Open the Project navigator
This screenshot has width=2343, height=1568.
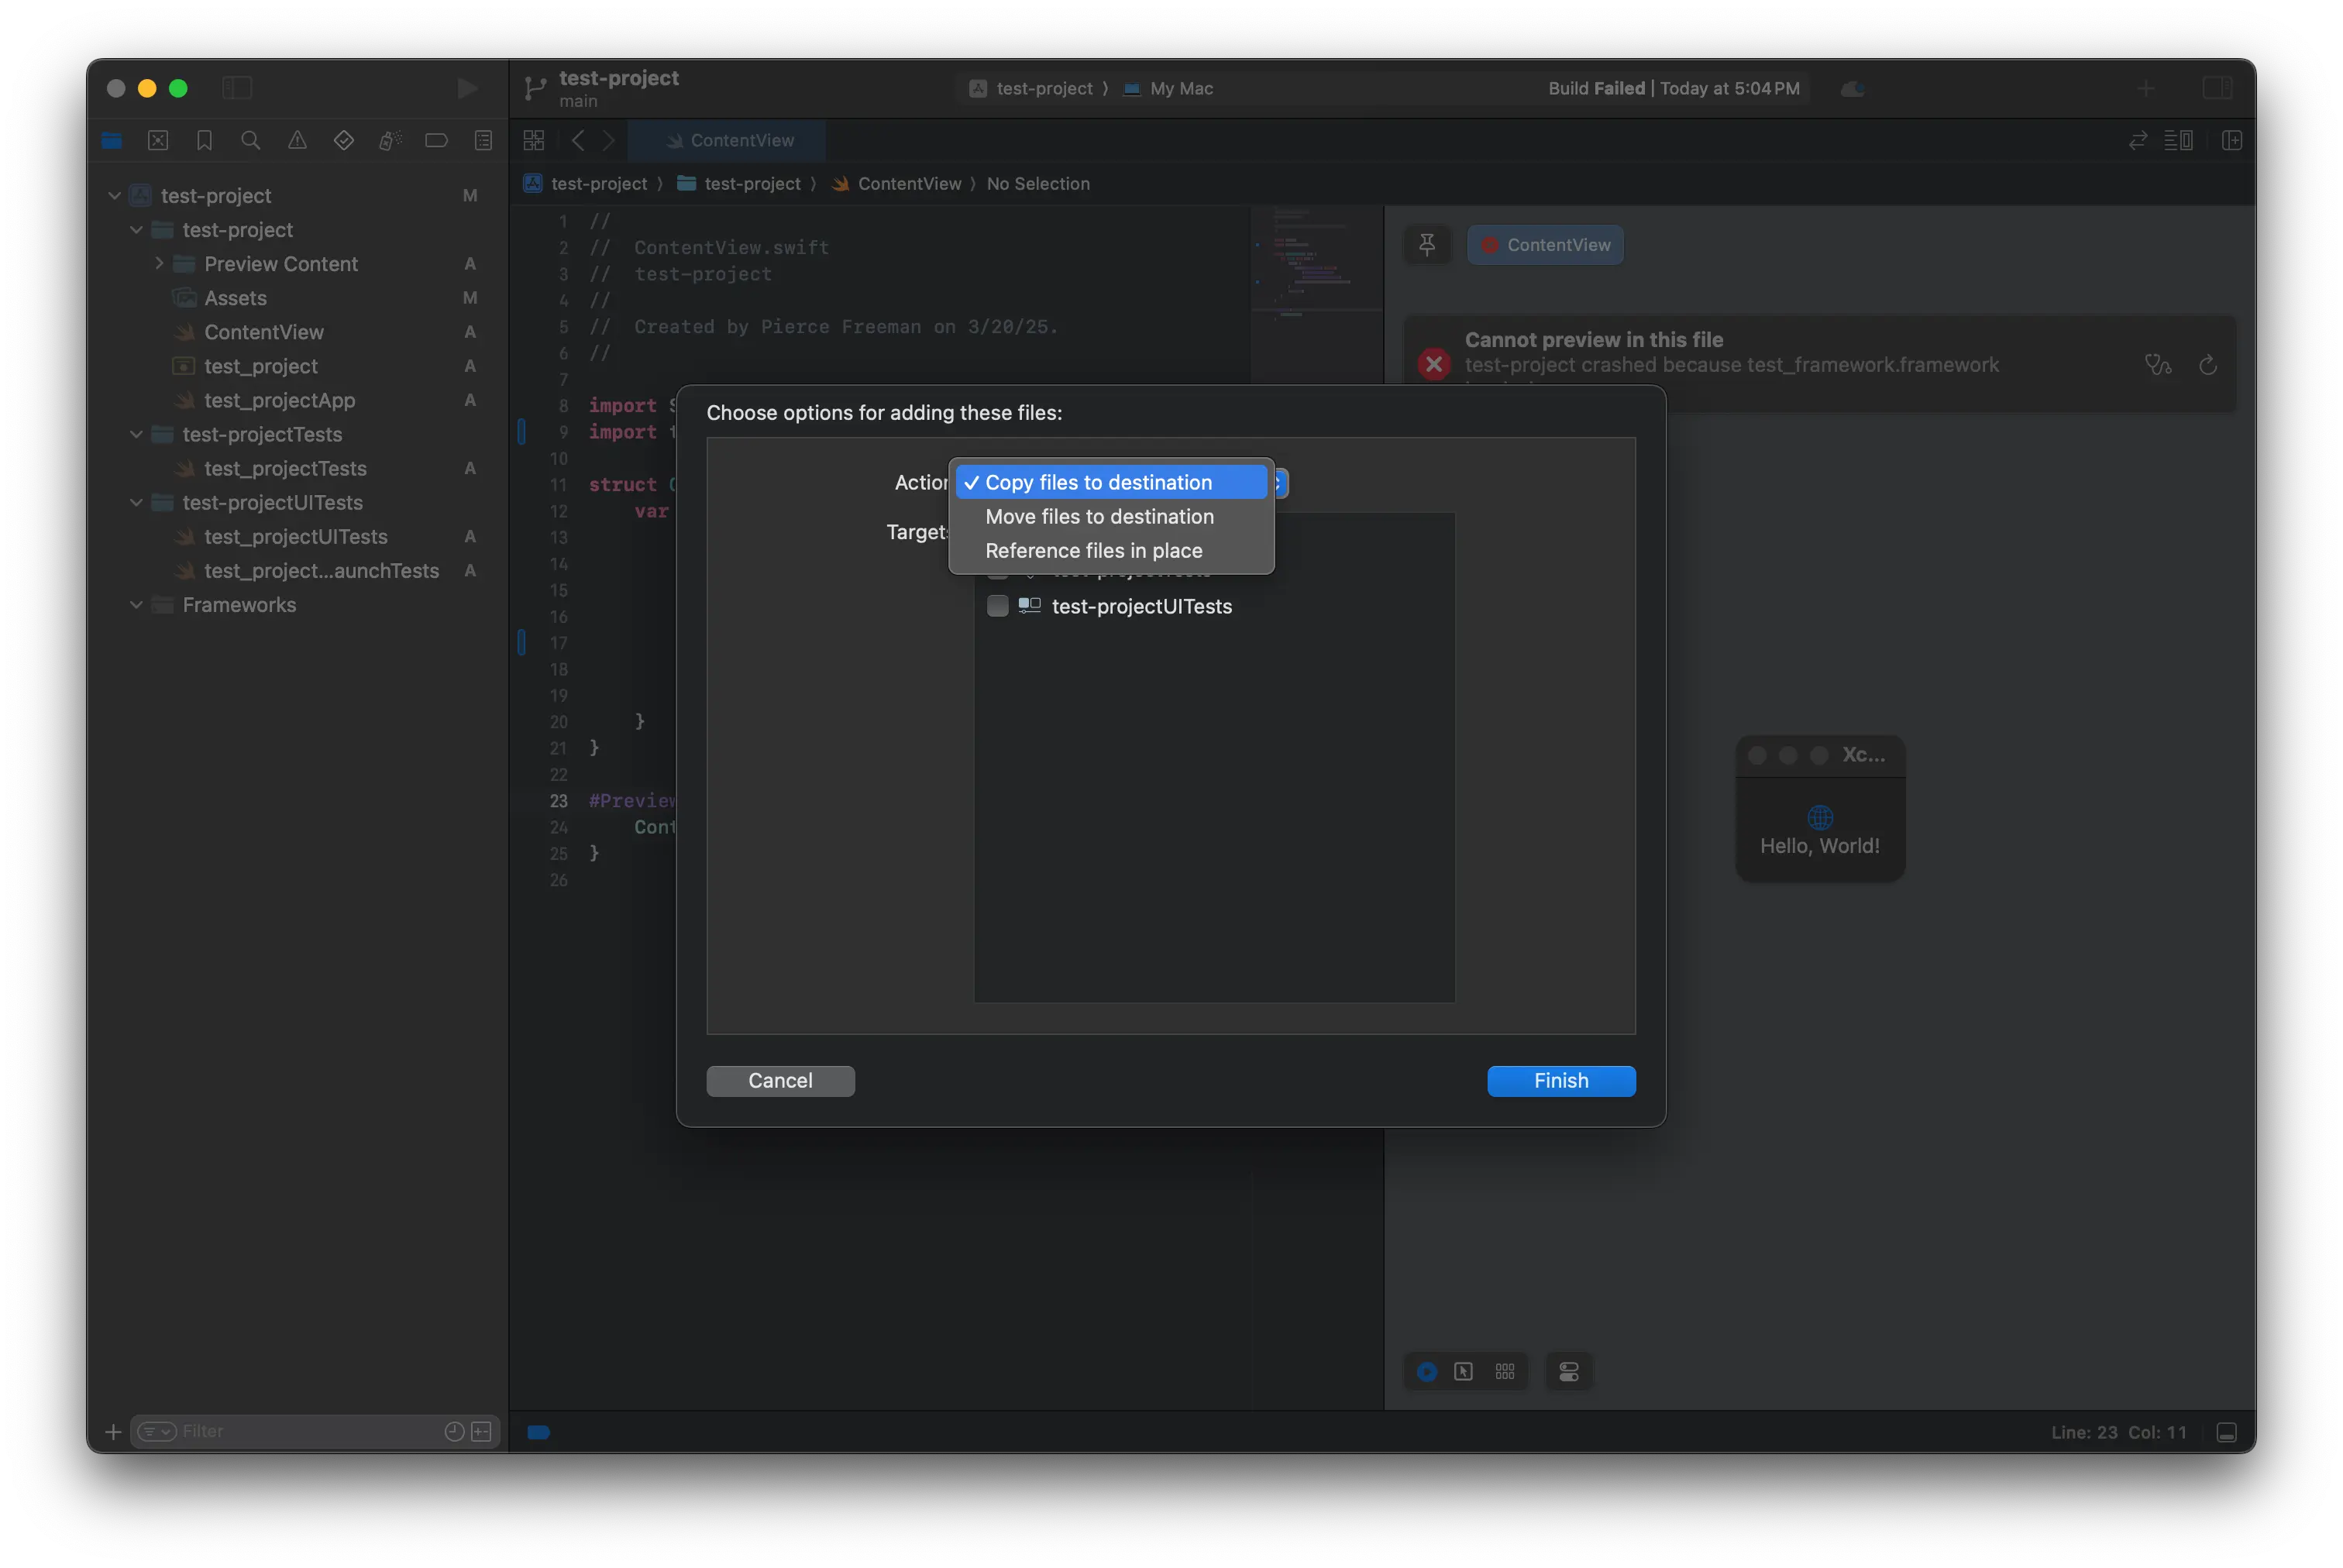point(111,140)
